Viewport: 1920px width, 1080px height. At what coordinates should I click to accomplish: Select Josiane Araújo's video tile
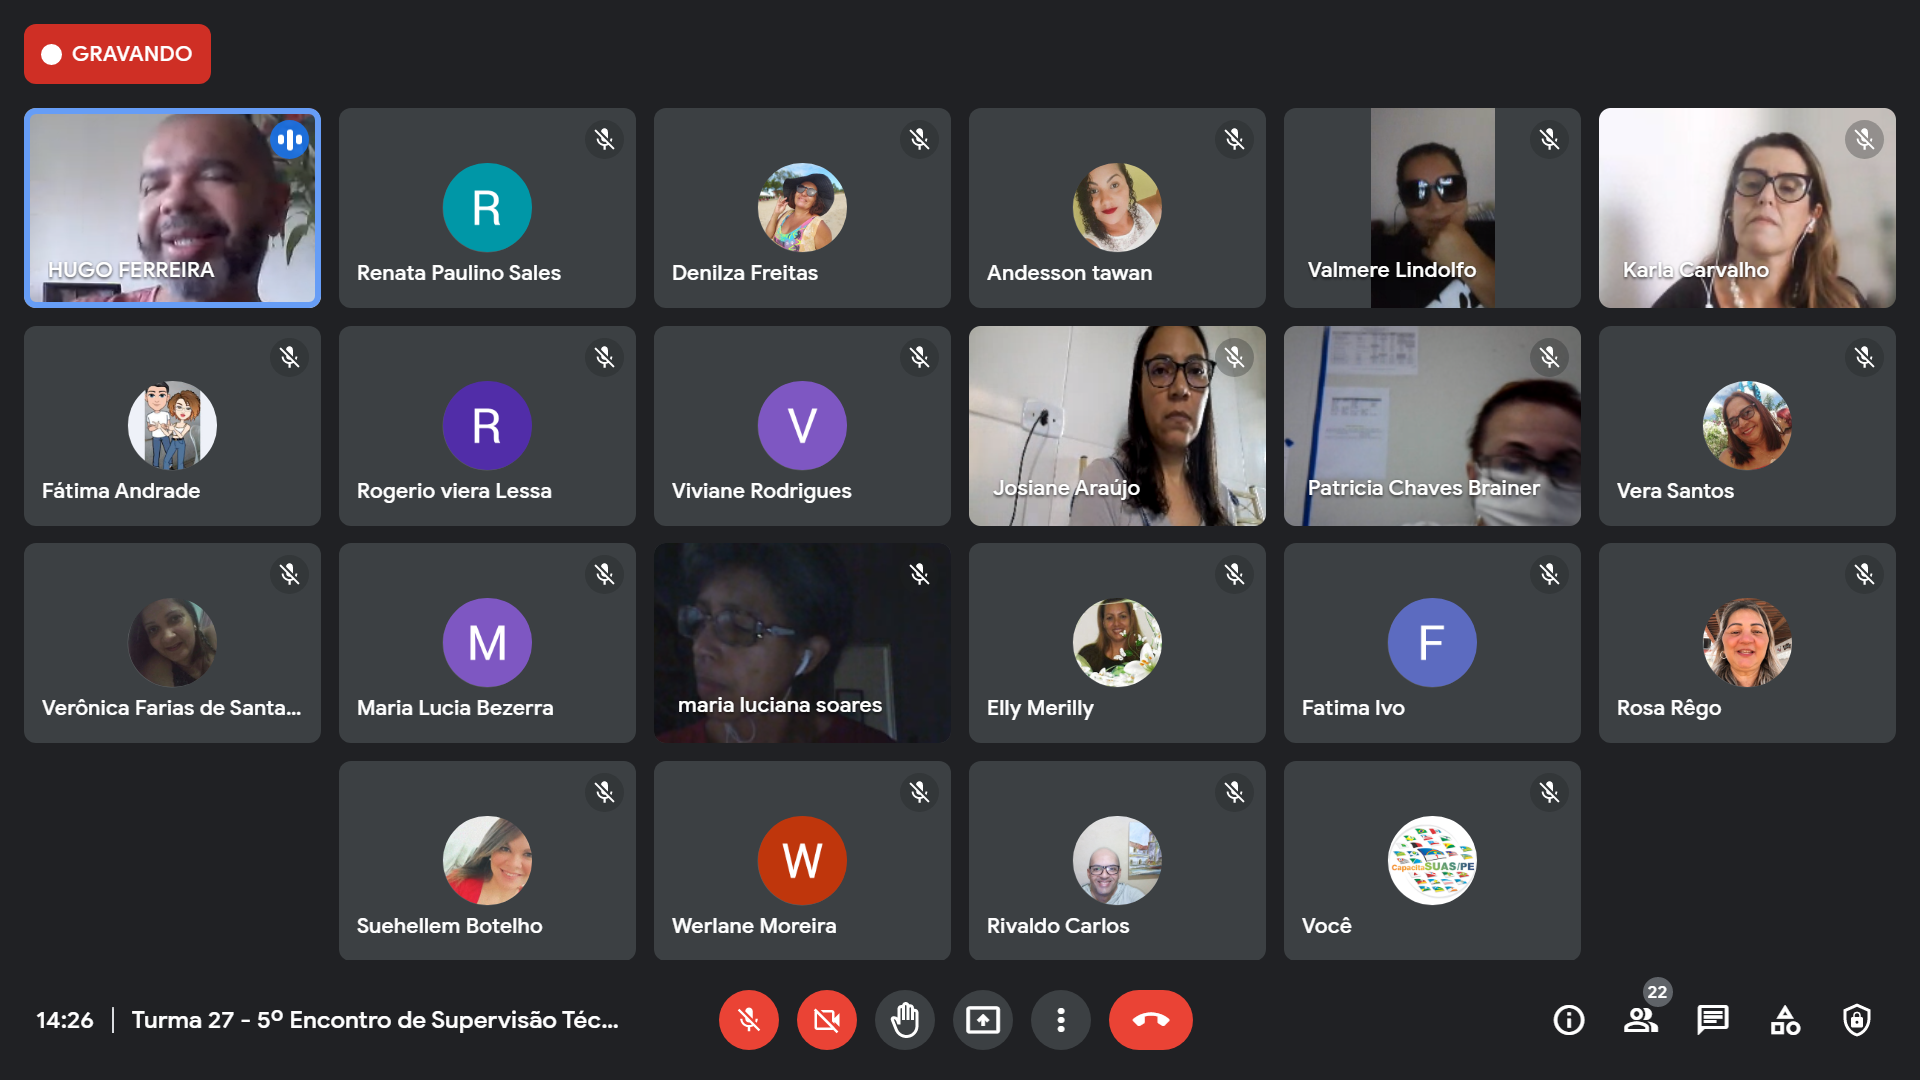coord(1117,426)
